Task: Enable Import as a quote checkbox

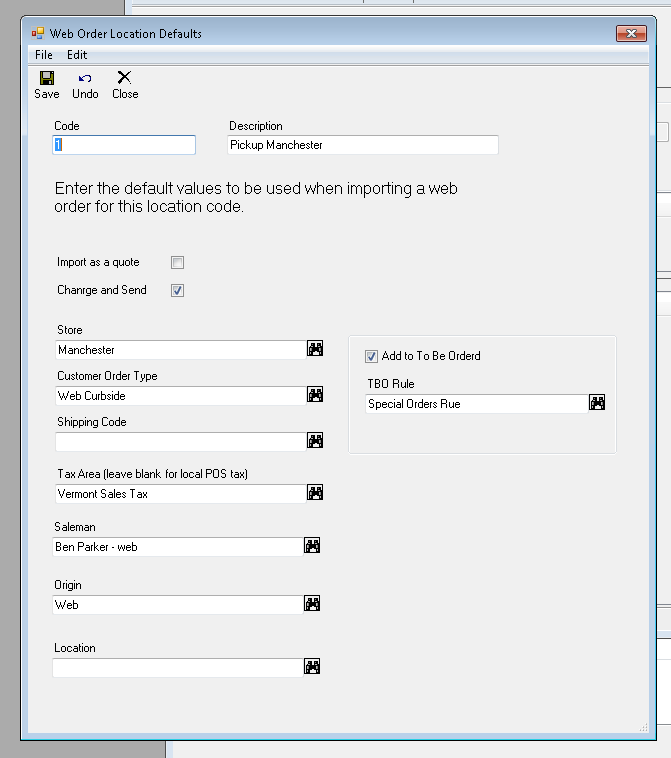Action: pyautogui.click(x=177, y=262)
